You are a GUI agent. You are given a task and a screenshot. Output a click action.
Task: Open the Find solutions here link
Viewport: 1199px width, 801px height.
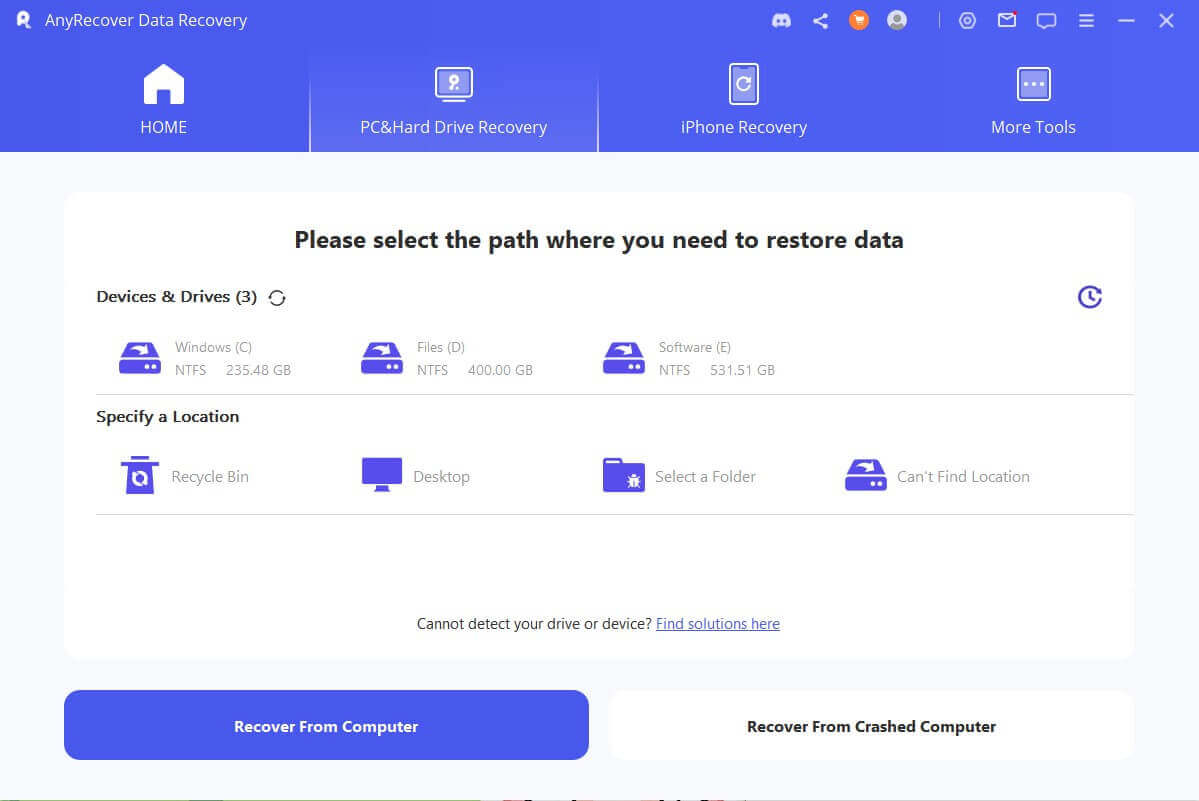(x=717, y=623)
